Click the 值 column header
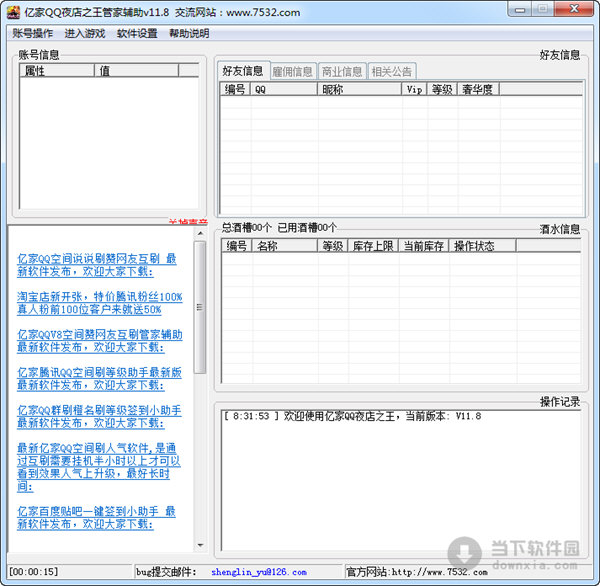 click(x=136, y=70)
